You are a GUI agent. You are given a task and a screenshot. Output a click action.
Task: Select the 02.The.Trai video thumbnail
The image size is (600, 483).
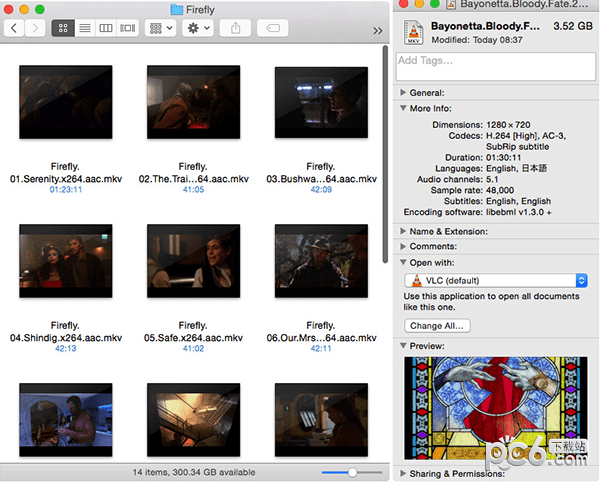(194, 102)
